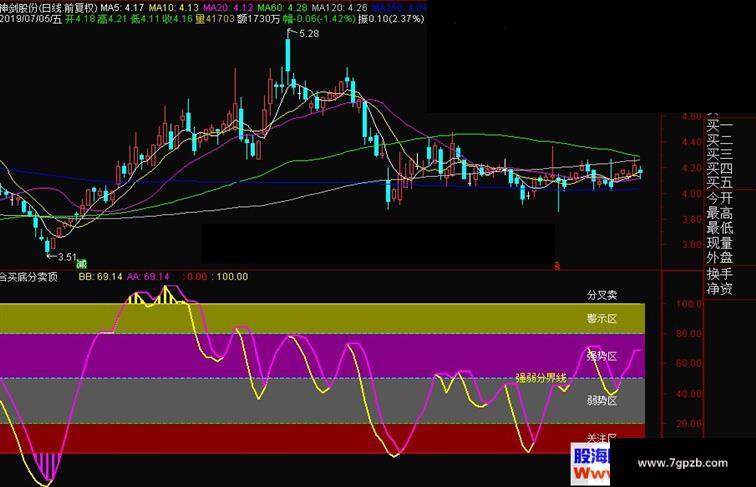Image resolution: width=756 pixels, height=487 pixels.
Task: Click the amplitude value 振0.10(2.37%)
Action: tap(392, 19)
